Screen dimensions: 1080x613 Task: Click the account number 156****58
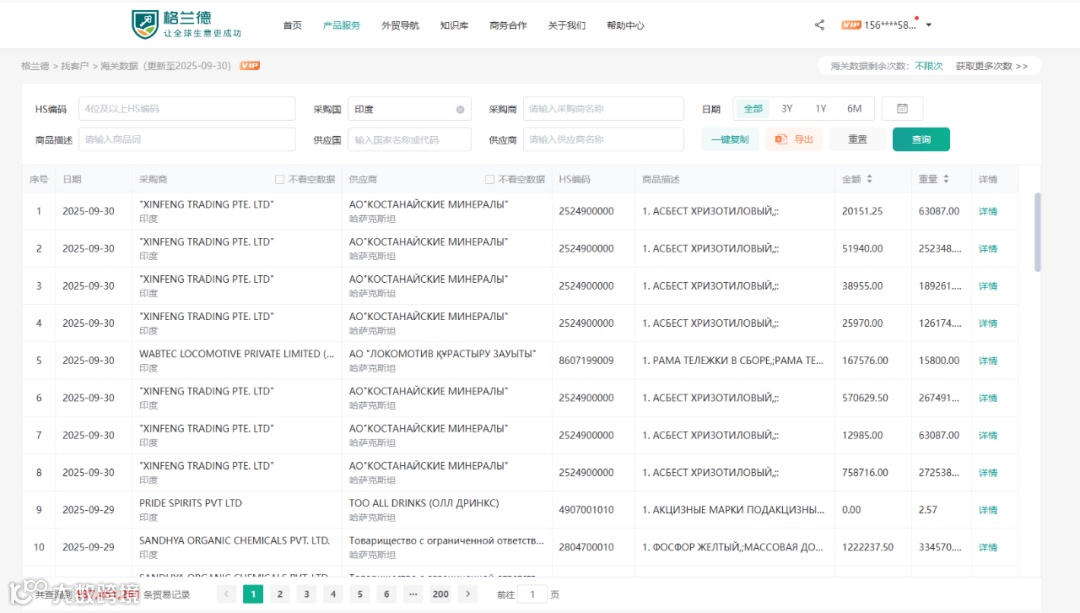891,25
